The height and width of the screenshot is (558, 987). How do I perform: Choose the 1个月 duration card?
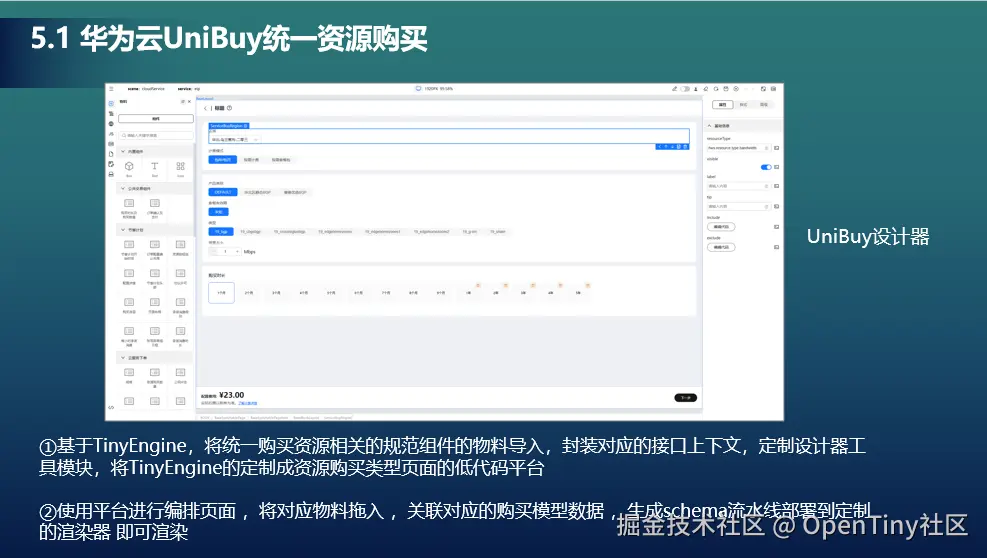click(x=222, y=293)
